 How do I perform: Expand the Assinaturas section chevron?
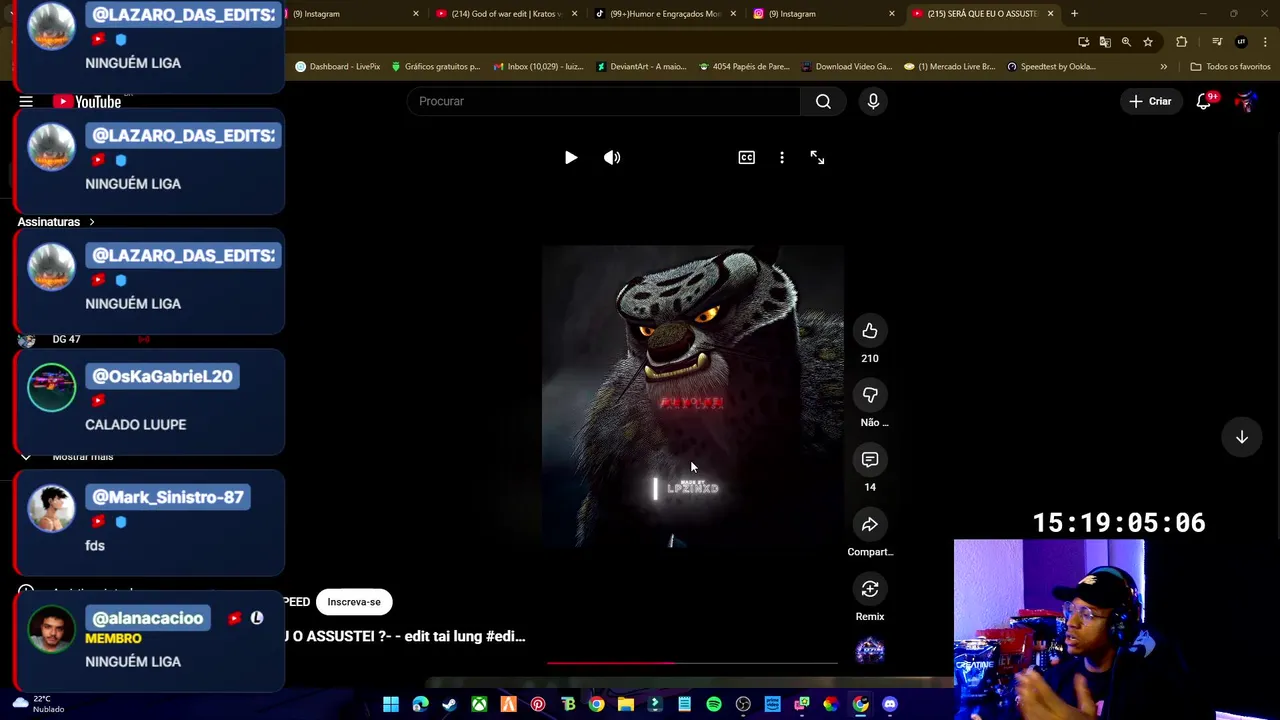click(x=91, y=222)
